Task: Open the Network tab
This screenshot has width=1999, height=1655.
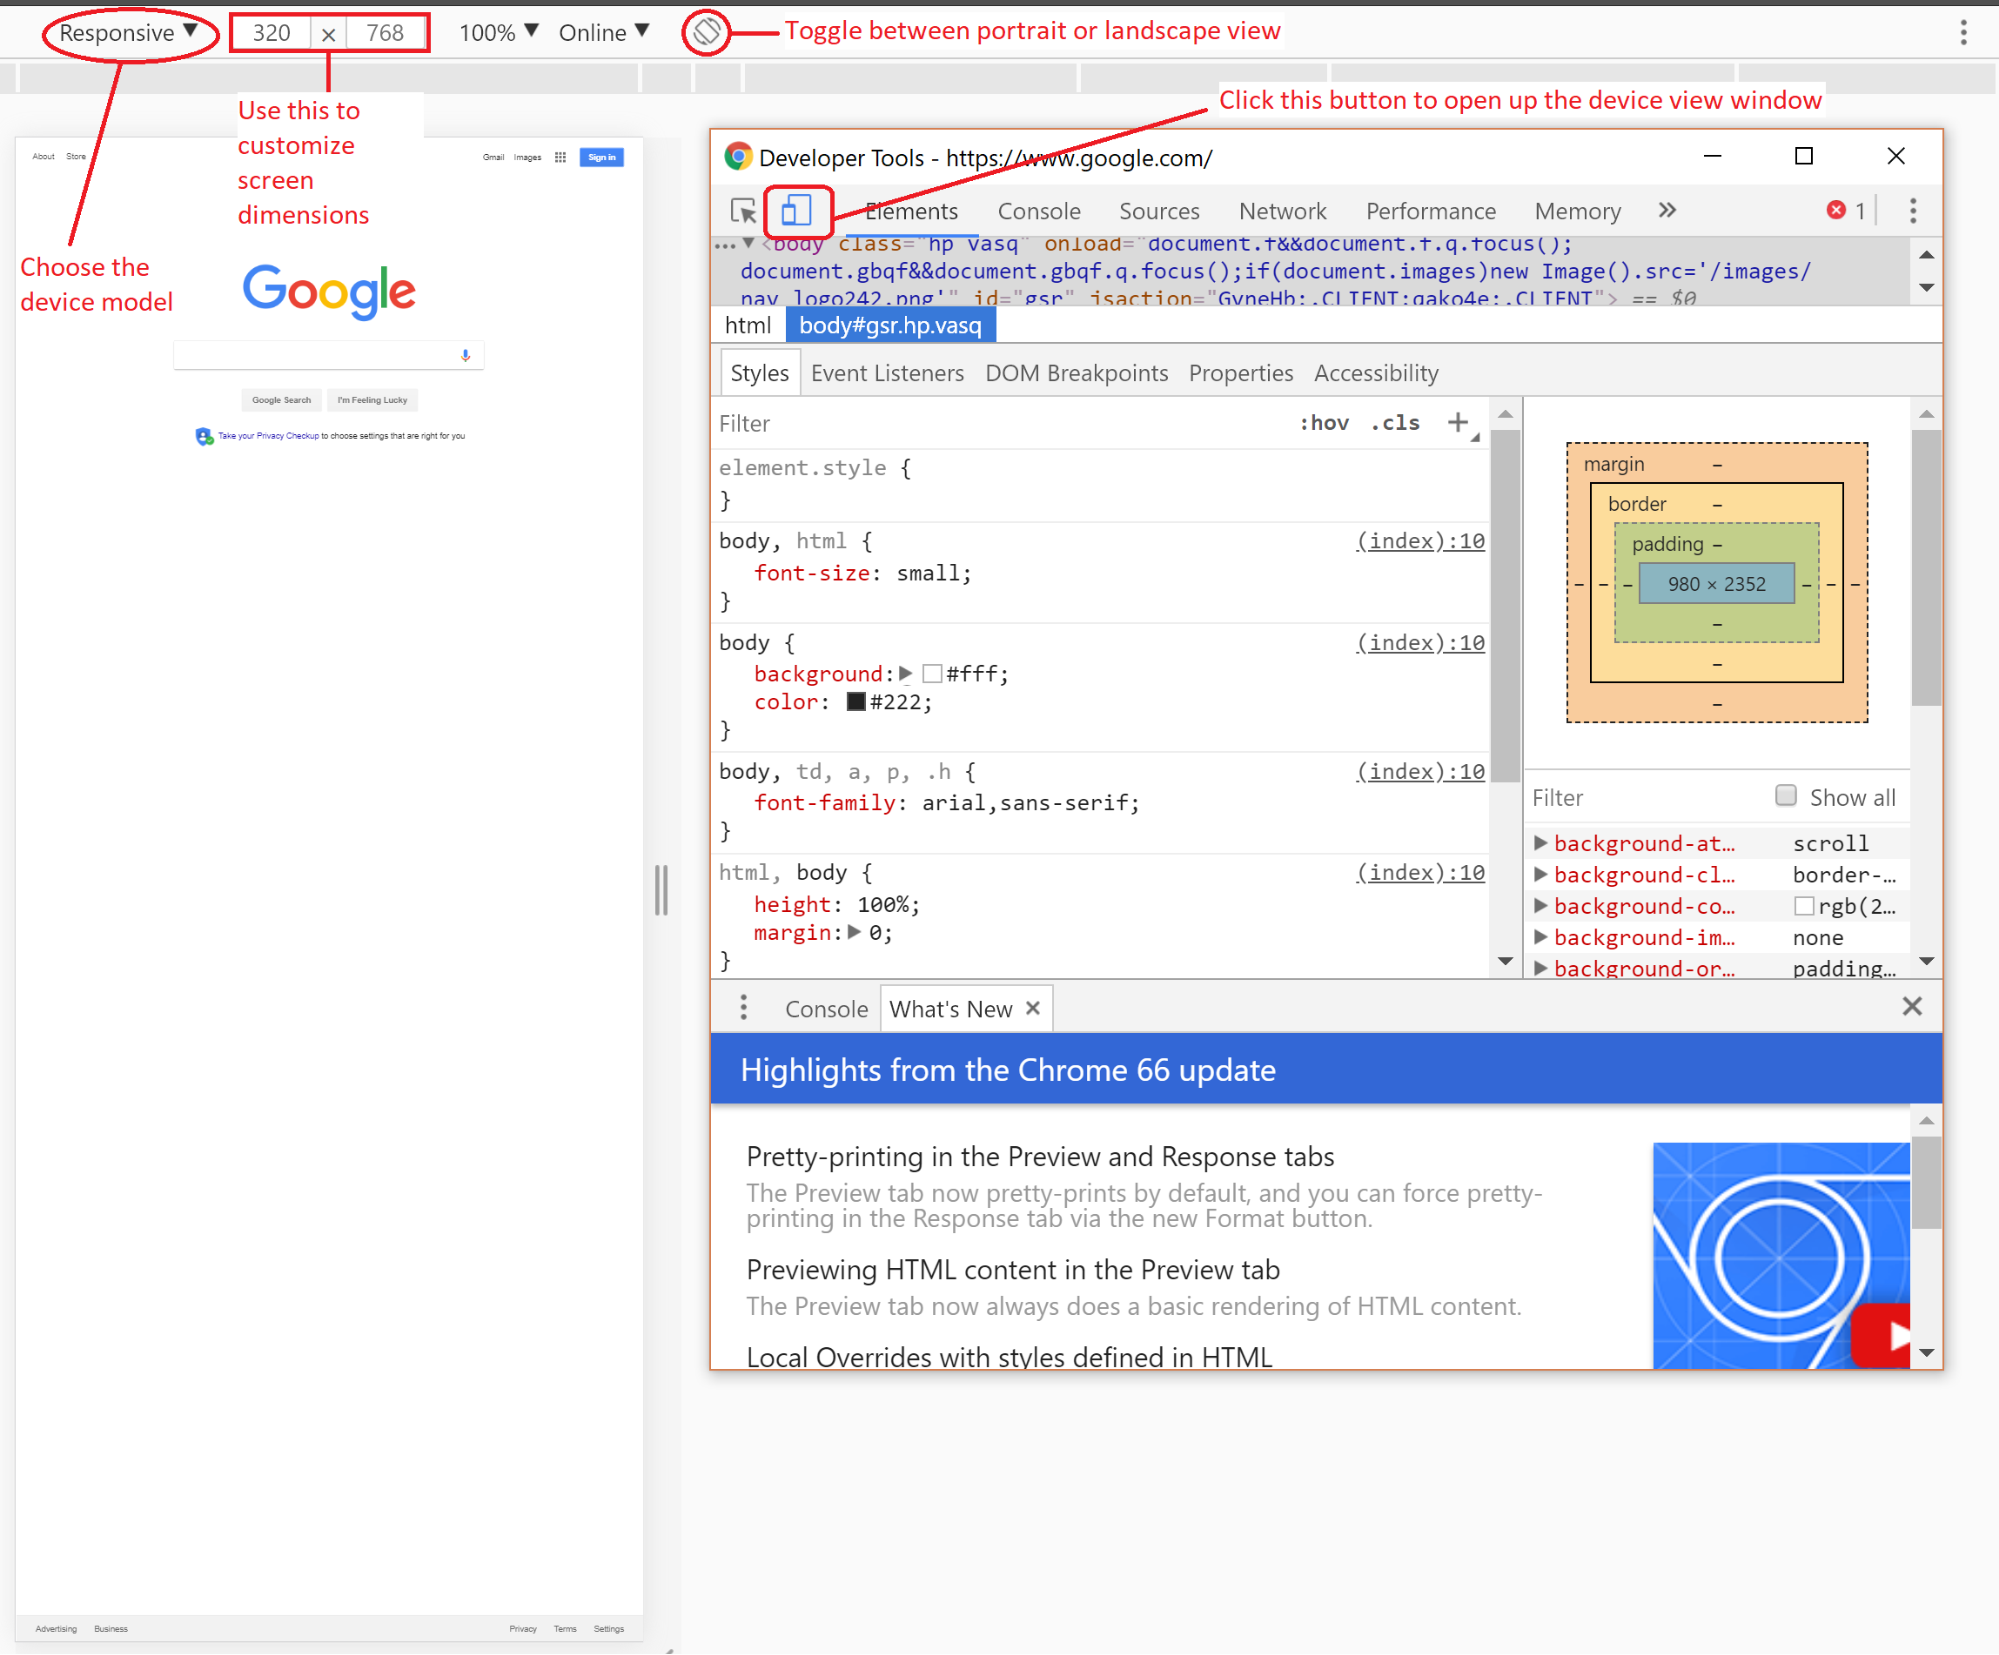Action: pyautogui.click(x=1282, y=211)
